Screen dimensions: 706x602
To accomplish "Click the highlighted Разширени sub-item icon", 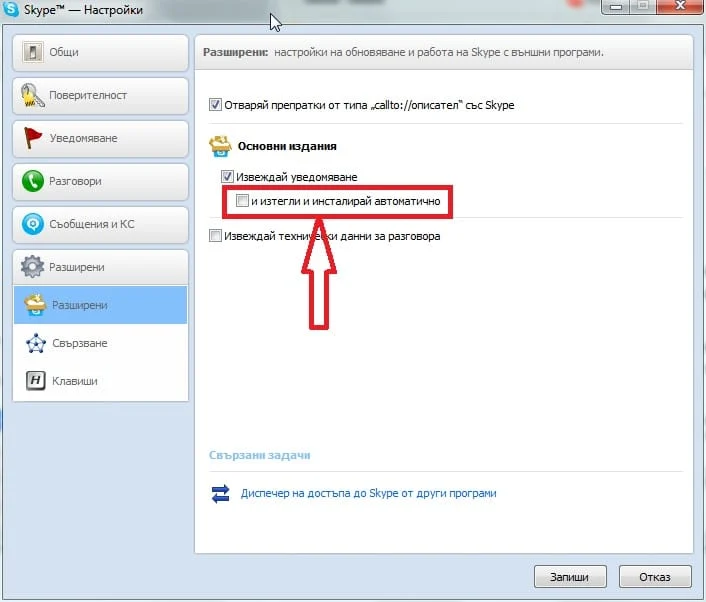I will click(x=35, y=305).
